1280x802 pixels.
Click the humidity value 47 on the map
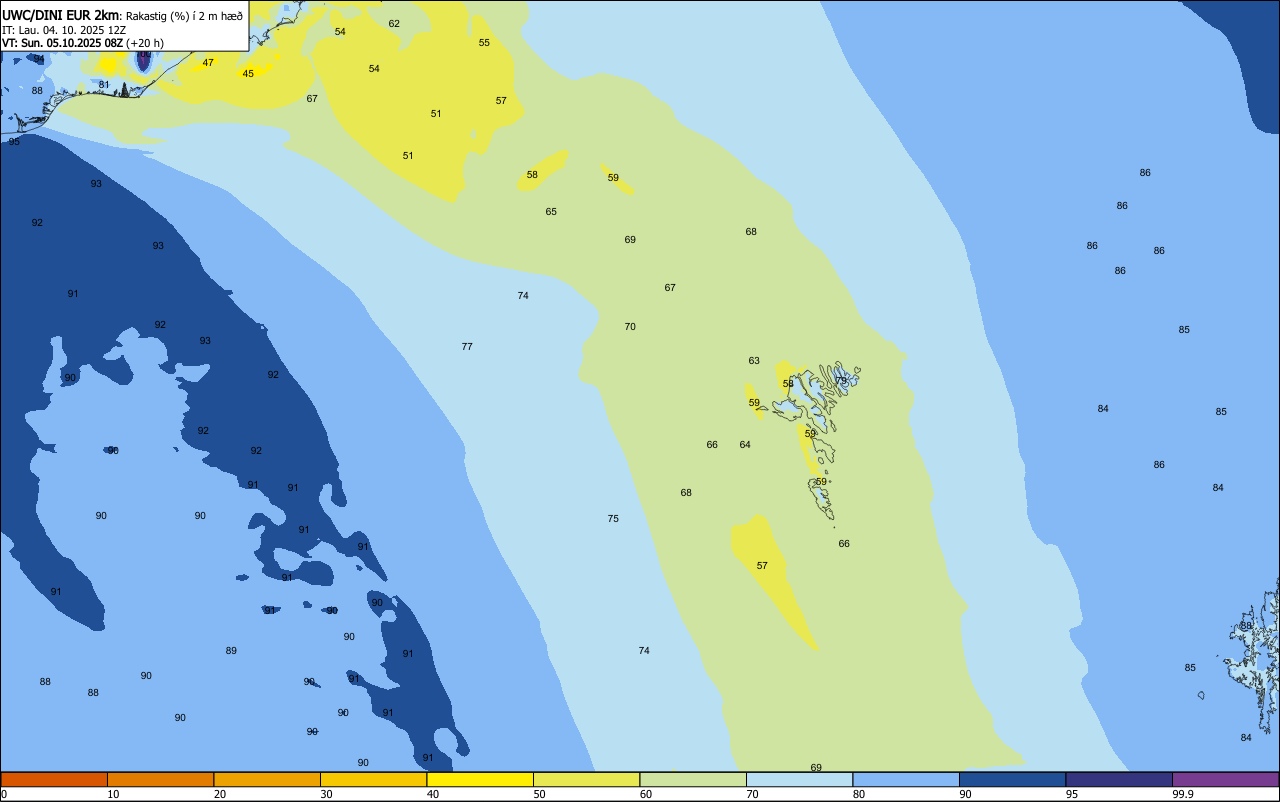tap(208, 63)
